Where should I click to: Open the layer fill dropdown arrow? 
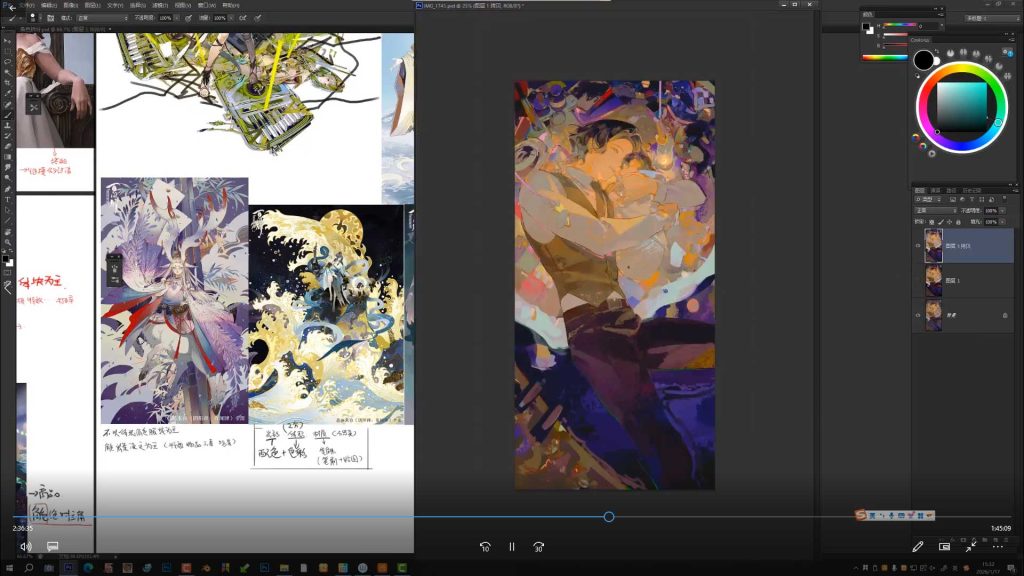pyautogui.click(x=1002, y=222)
